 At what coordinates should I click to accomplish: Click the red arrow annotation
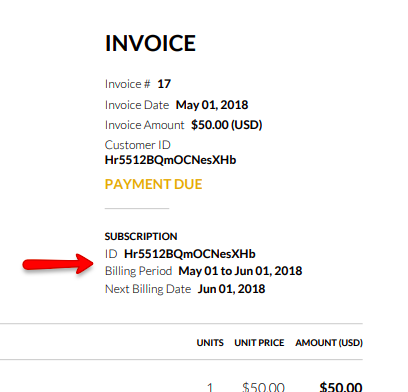coord(58,264)
